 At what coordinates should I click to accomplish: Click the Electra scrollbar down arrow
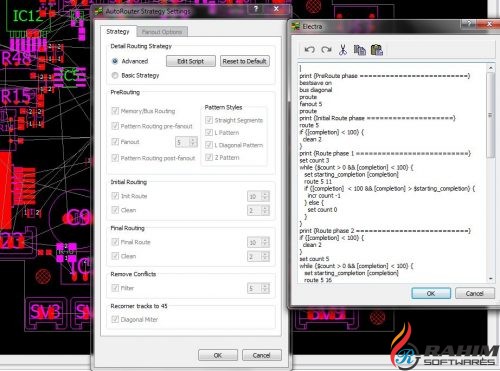click(x=490, y=278)
